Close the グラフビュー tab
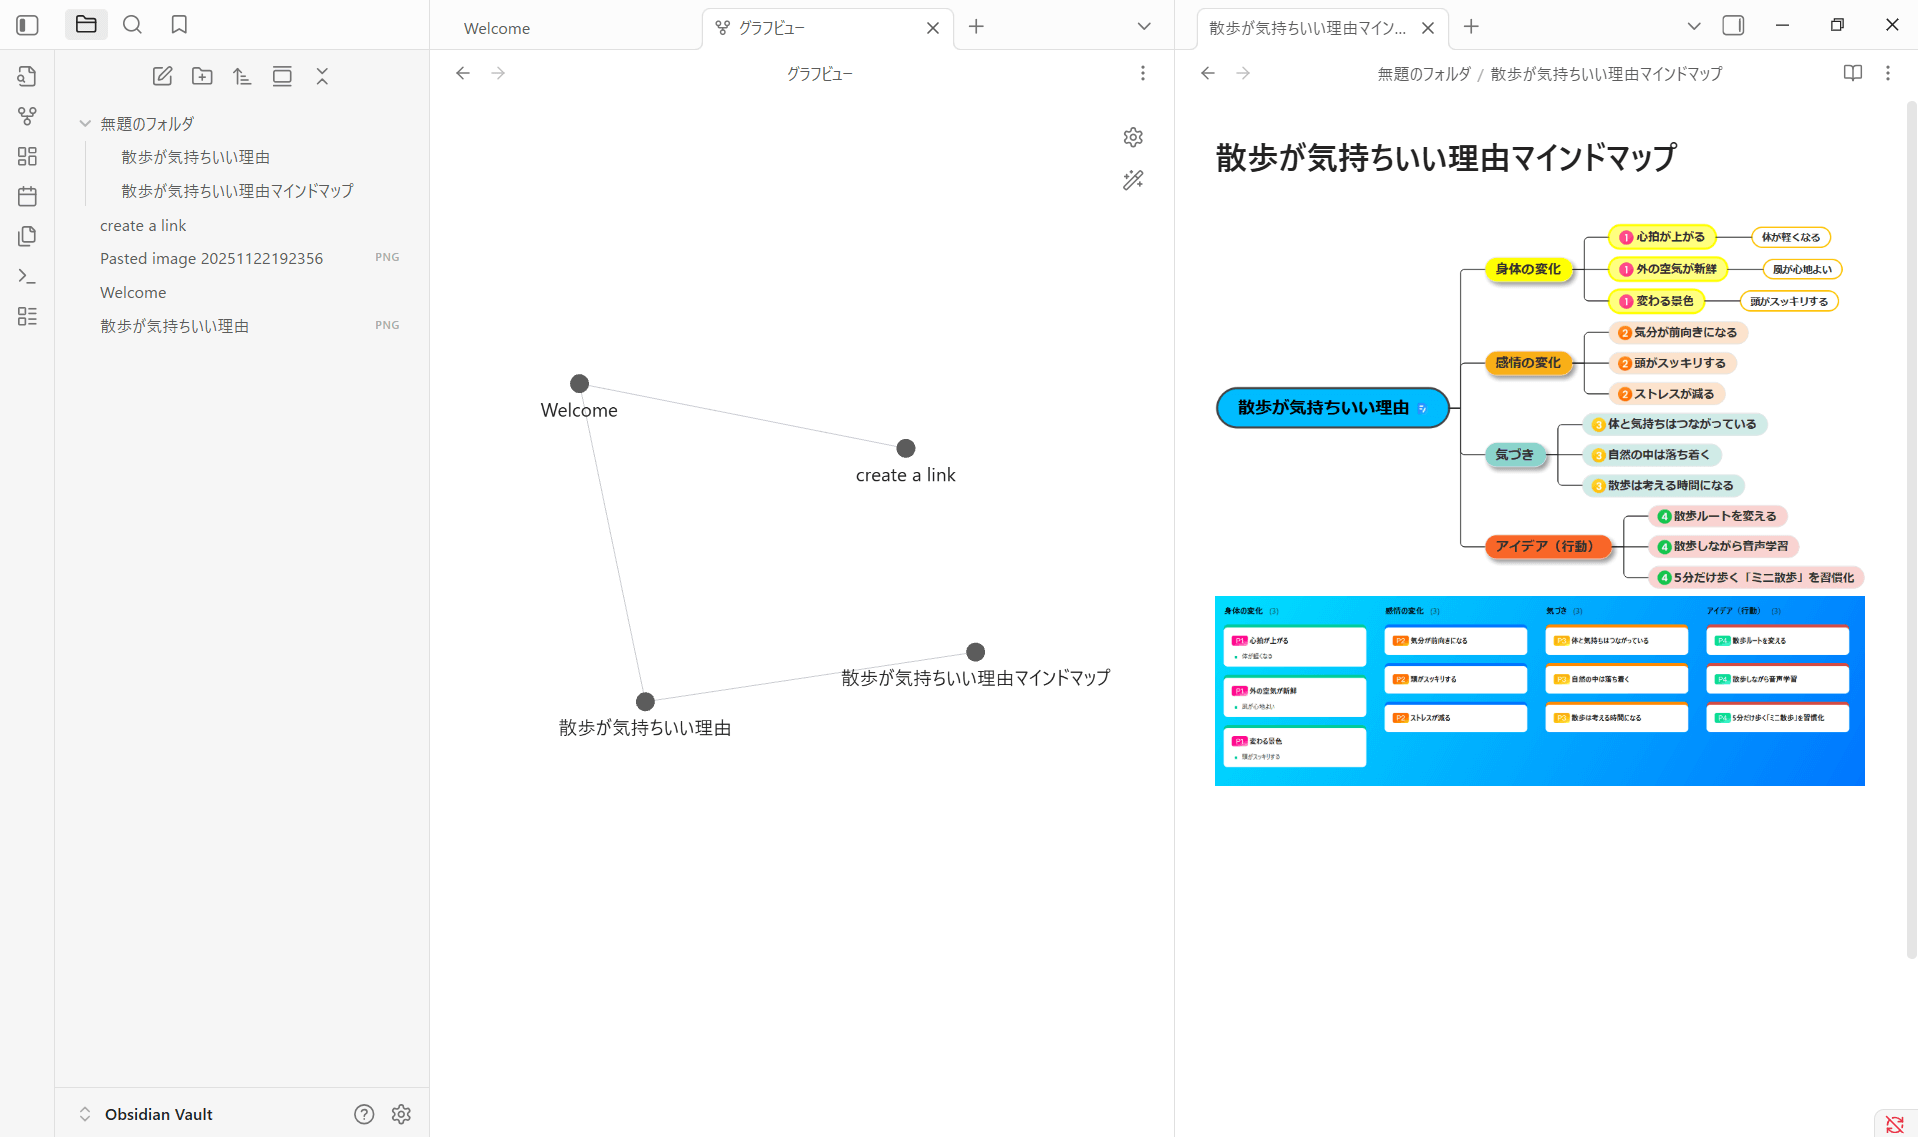This screenshot has width=1918, height=1137. (x=932, y=28)
